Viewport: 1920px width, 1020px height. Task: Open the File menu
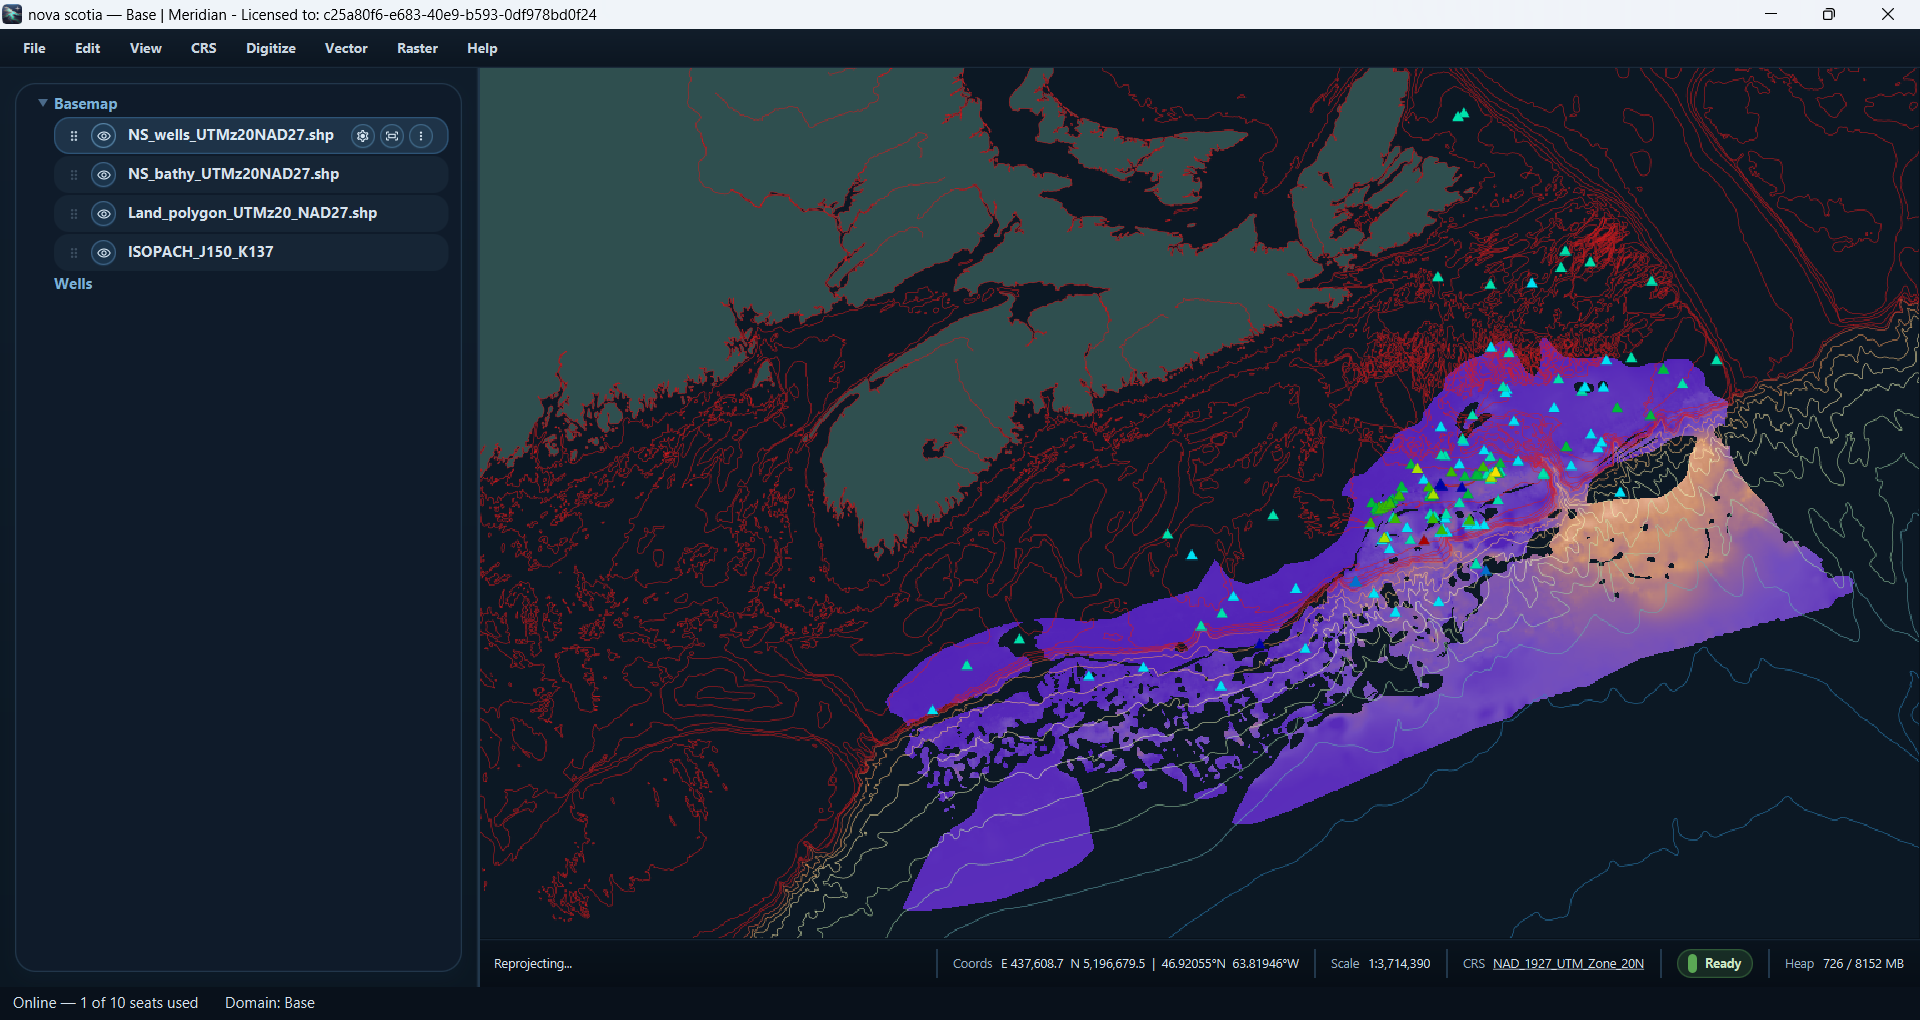click(34, 48)
